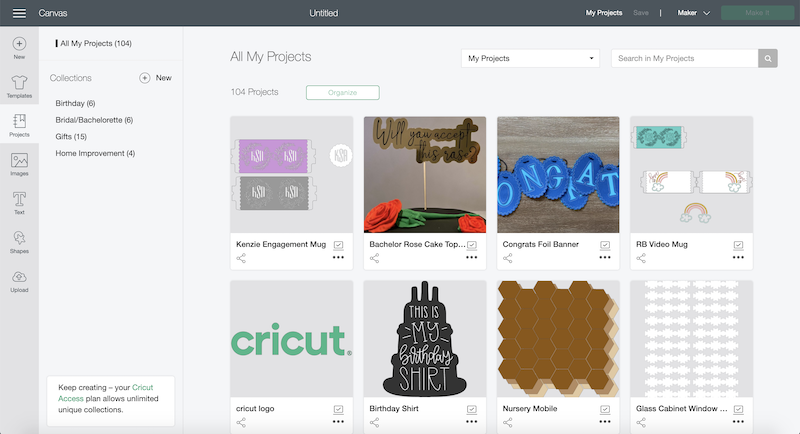Share the RB Video Mug project
Image resolution: width=800 pixels, height=434 pixels.
tap(641, 259)
